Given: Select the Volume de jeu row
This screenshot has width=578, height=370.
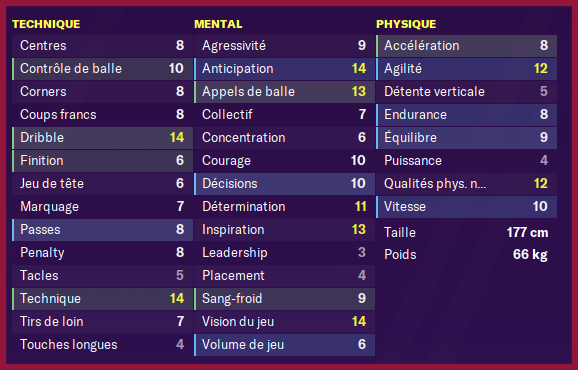Looking at the screenshot, I should coord(285,345).
